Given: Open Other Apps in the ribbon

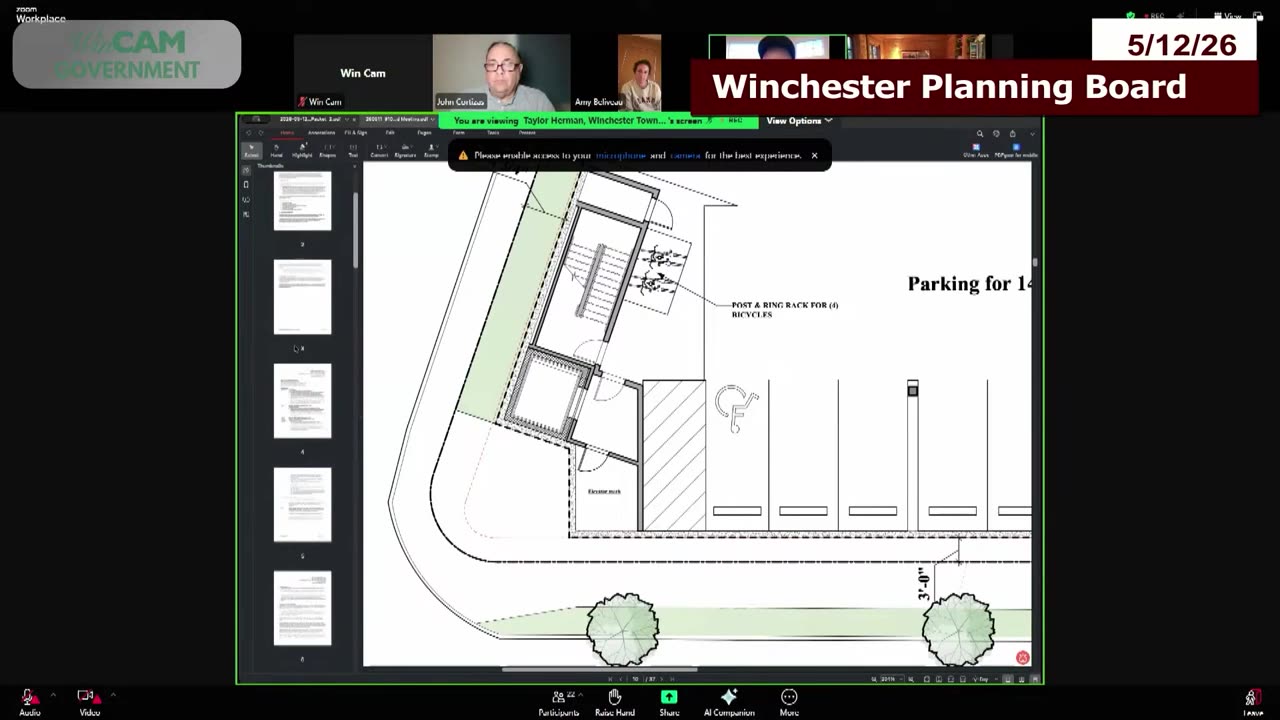Looking at the screenshot, I should click(x=976, y=151).
